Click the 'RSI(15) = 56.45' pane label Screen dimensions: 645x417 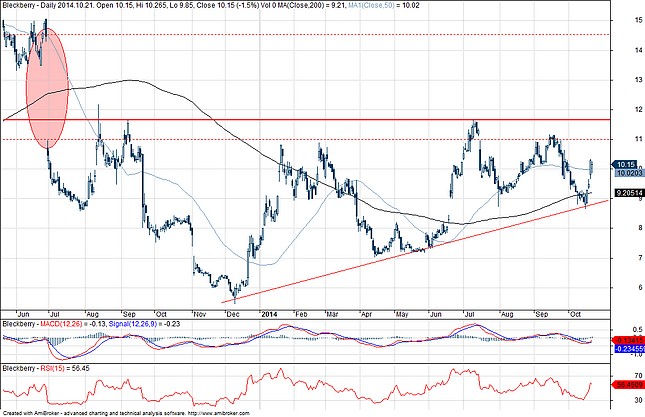click(x=65, y=368)
